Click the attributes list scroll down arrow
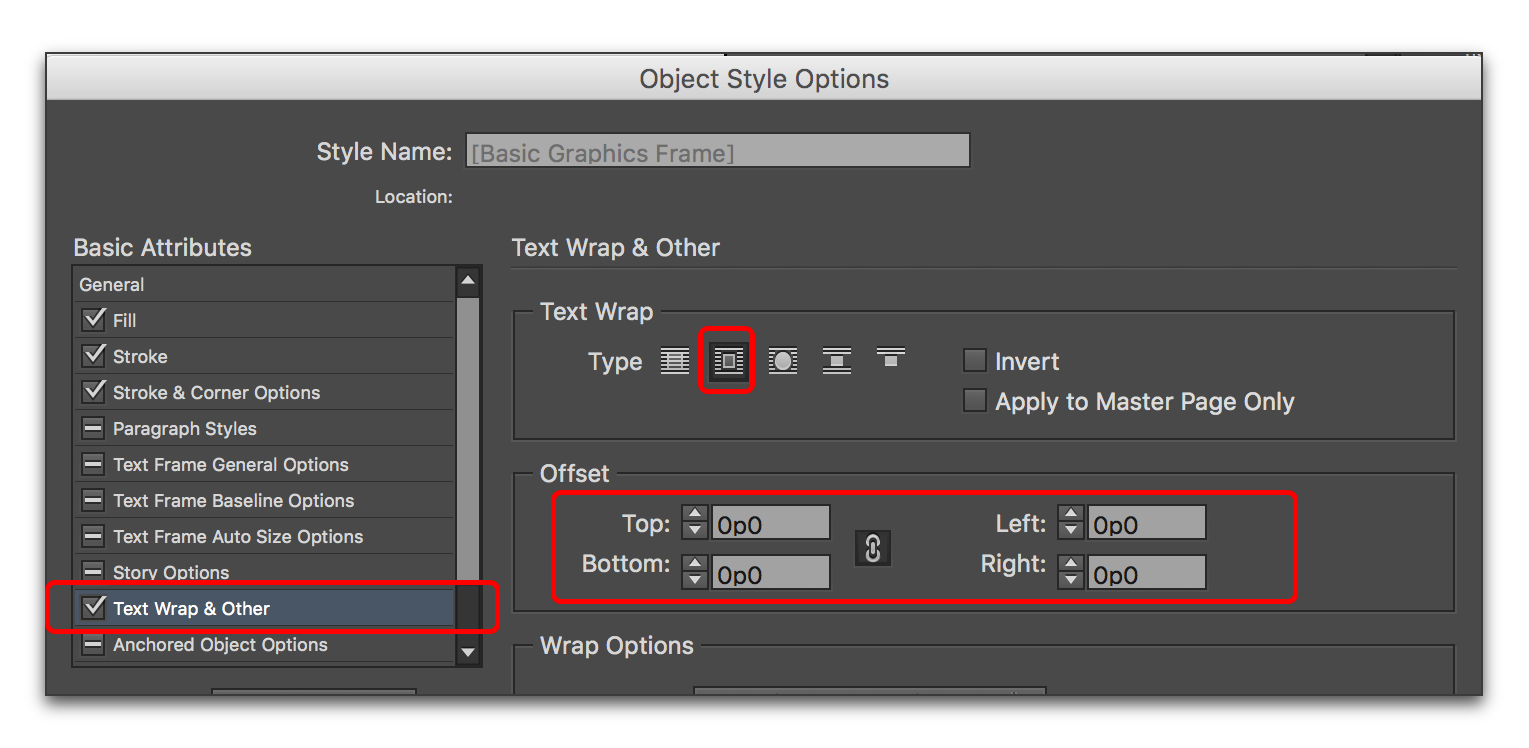Image resolution: width=1529 pixels, height=748 pixels. pos(468,652)
